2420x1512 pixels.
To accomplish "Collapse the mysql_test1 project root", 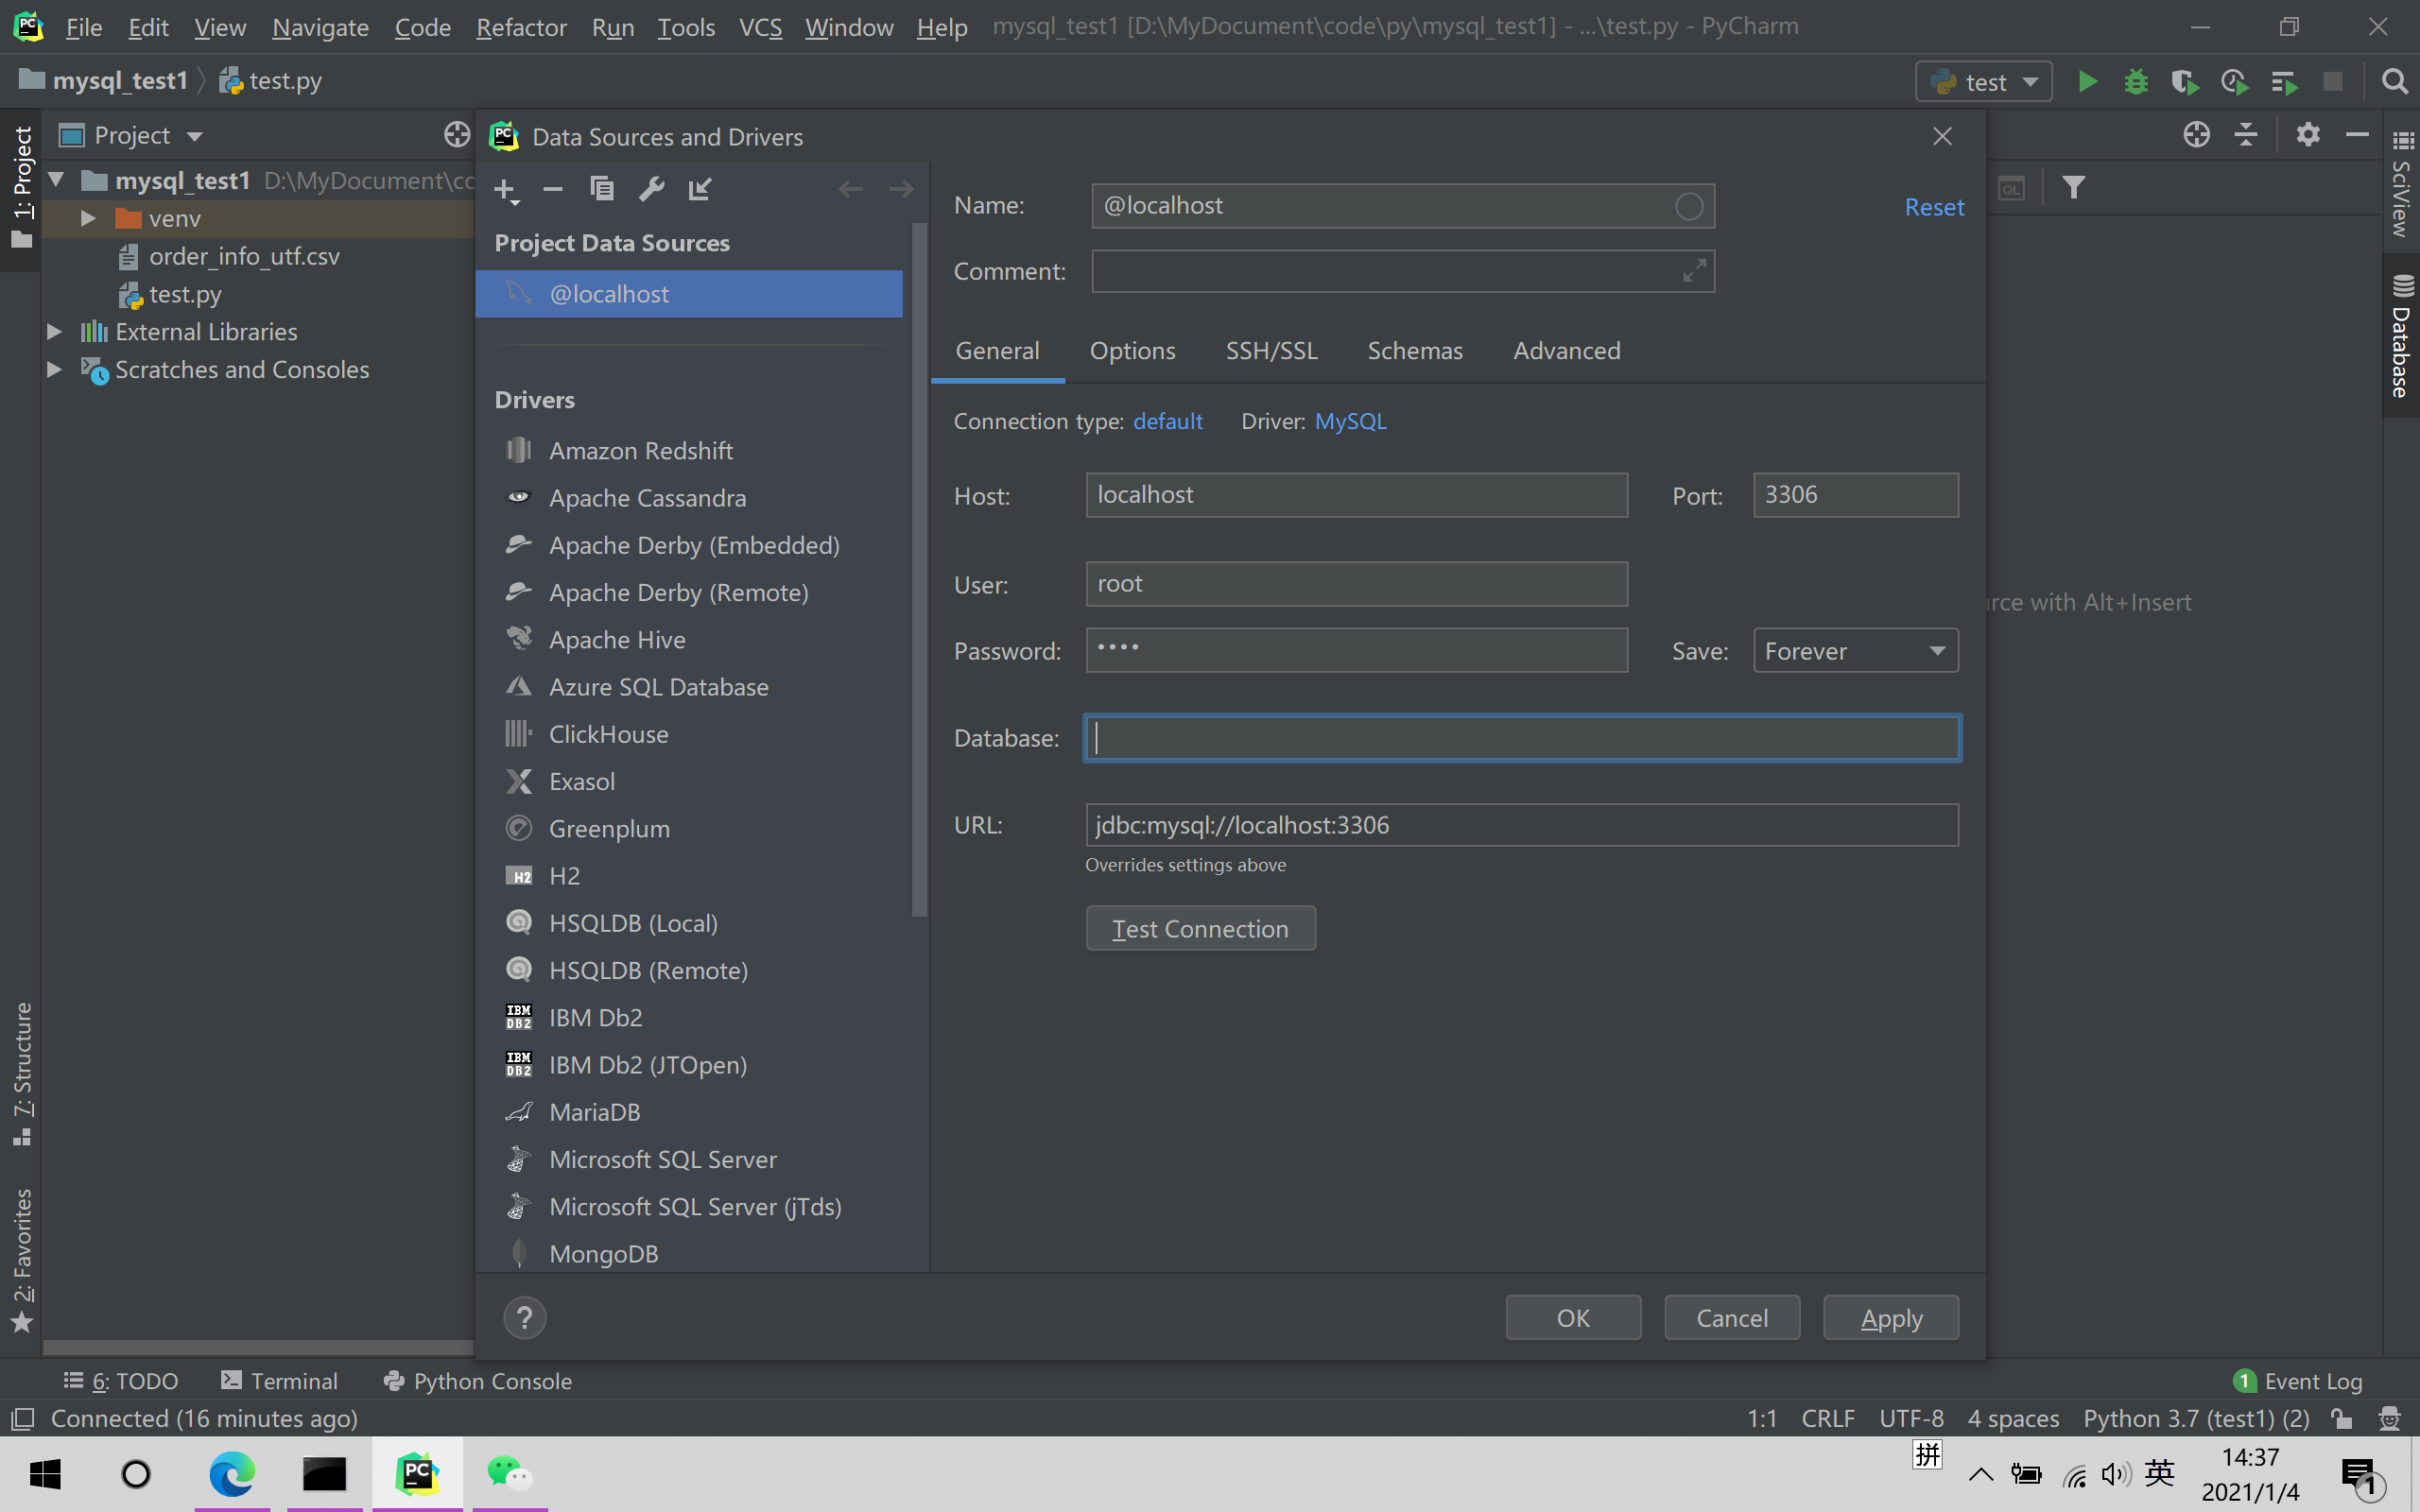I will pyautogui.click(x=57, y=180).
